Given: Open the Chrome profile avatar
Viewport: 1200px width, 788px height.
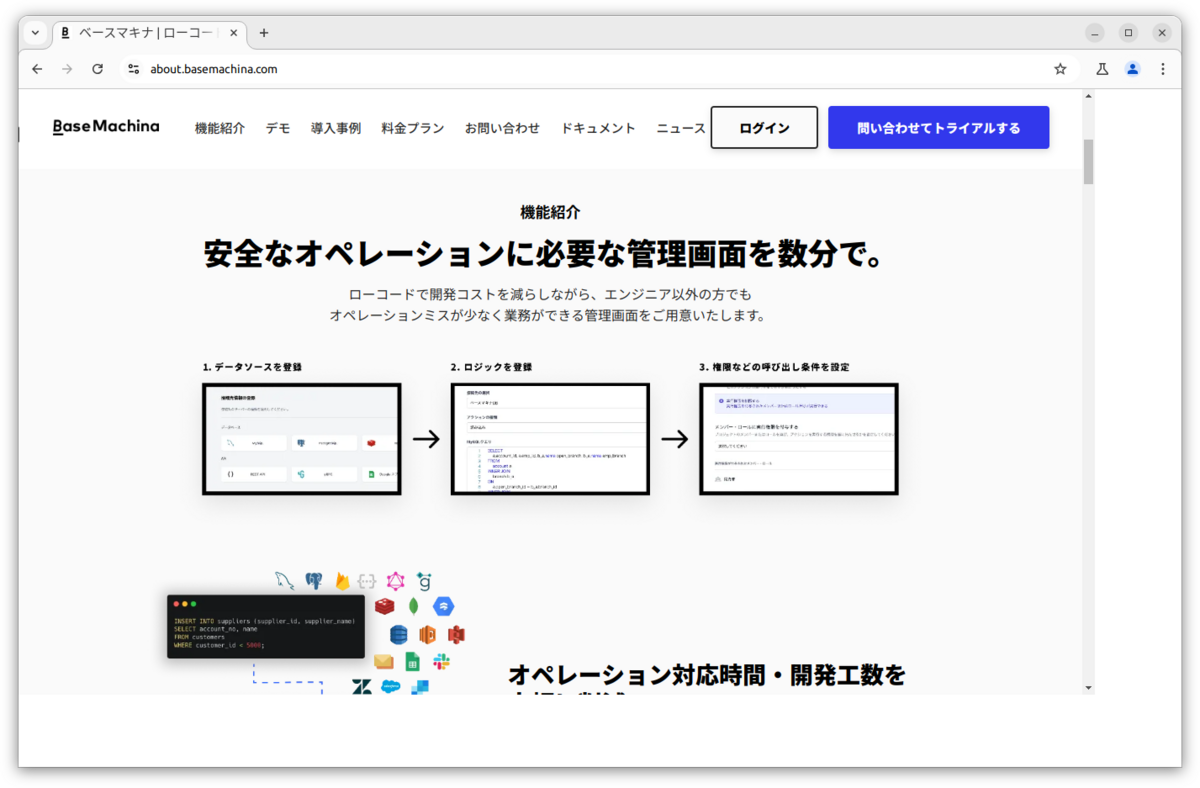Looking at the screenshot, I should tap(1132, 69).
